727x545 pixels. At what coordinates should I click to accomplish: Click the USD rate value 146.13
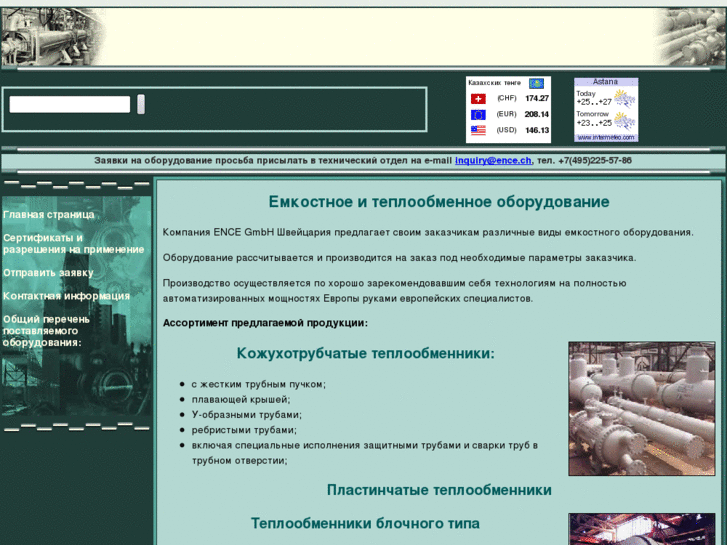point(537,130)
